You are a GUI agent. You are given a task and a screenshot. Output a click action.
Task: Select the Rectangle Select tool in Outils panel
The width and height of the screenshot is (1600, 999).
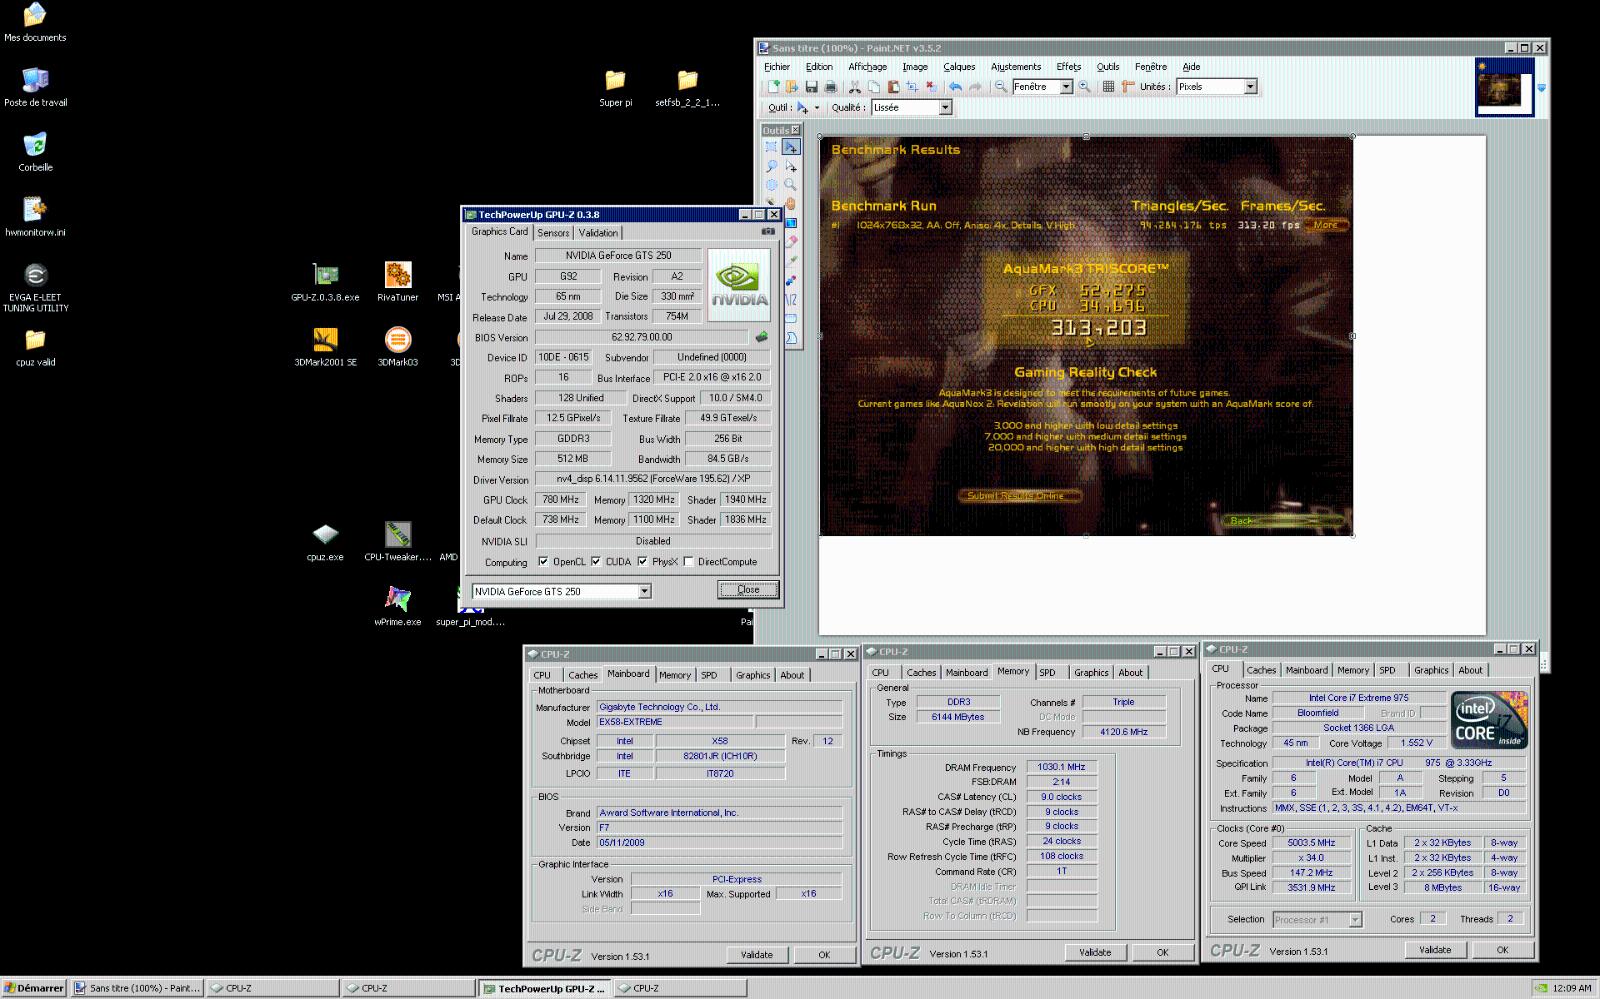[771, 147]
